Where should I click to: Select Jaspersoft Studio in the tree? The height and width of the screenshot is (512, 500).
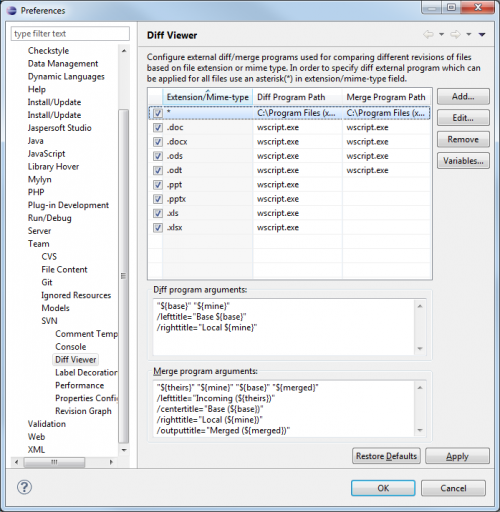59,128
